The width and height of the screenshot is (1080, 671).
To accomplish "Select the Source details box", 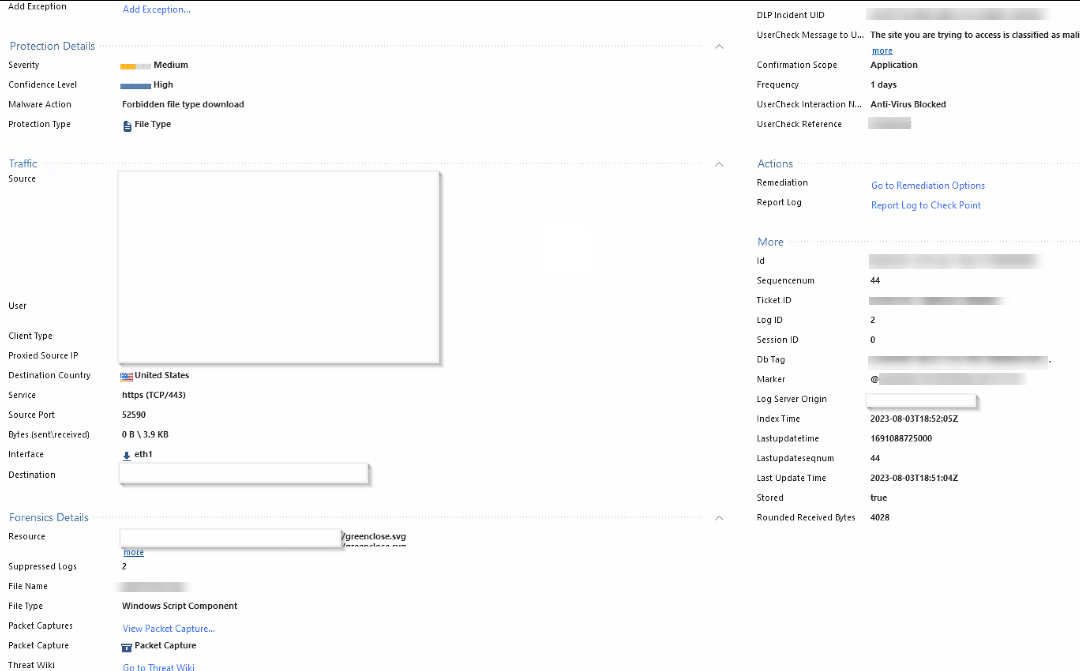I will tap(279, 265).
